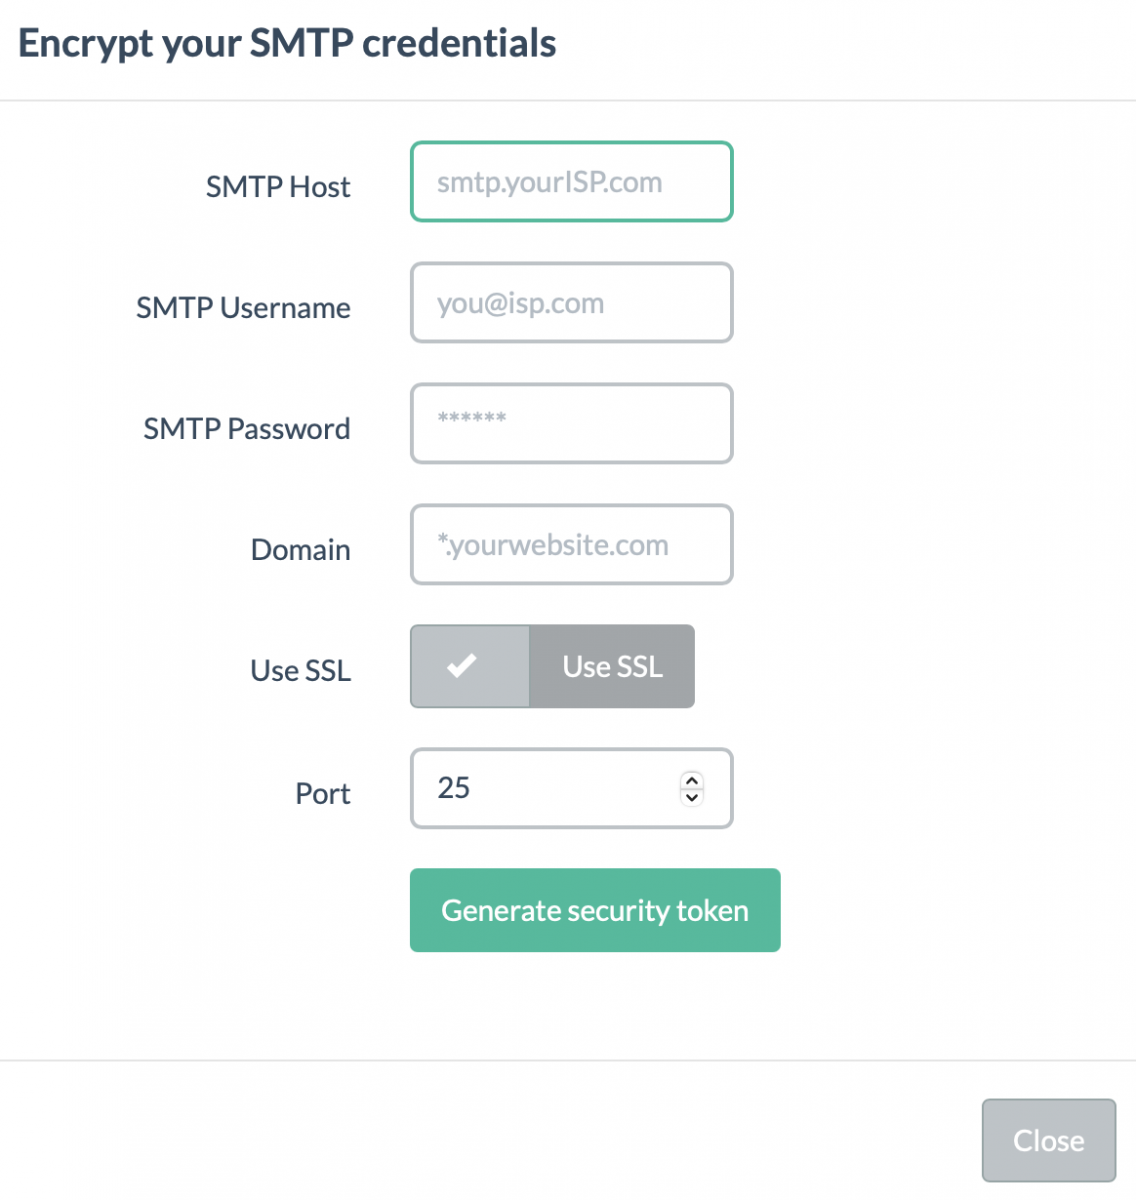Click the Port increment up arrow
Image resolution: width=1136 pixels, height=1200 pixels.
(x=692, y=781)
